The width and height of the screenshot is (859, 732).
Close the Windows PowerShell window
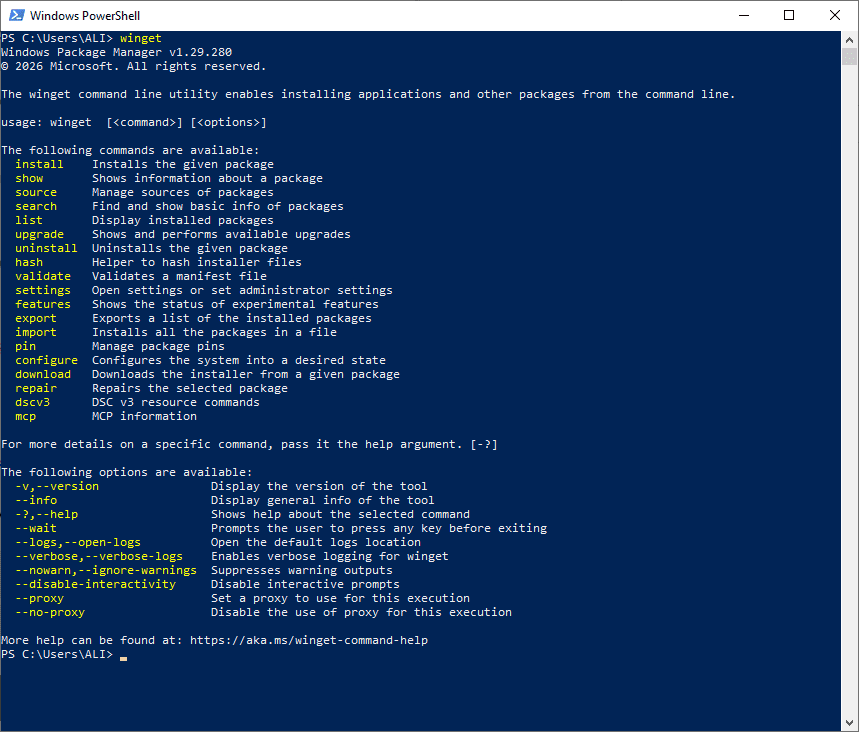pyautogui.click(x=834, y=15)
